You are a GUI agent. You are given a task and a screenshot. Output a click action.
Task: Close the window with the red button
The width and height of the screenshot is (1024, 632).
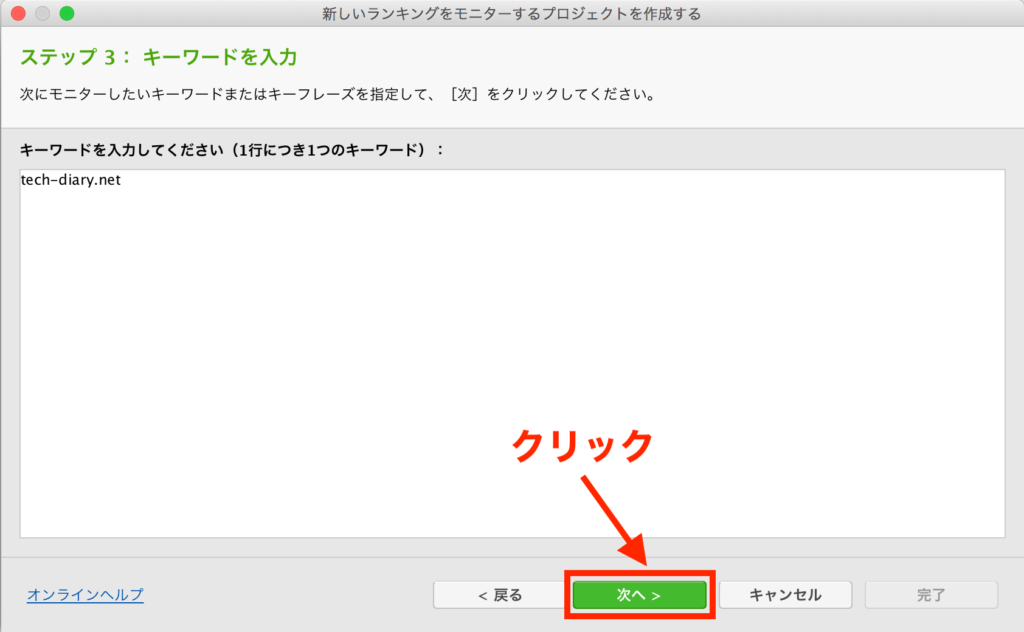[x=18, y=13]
